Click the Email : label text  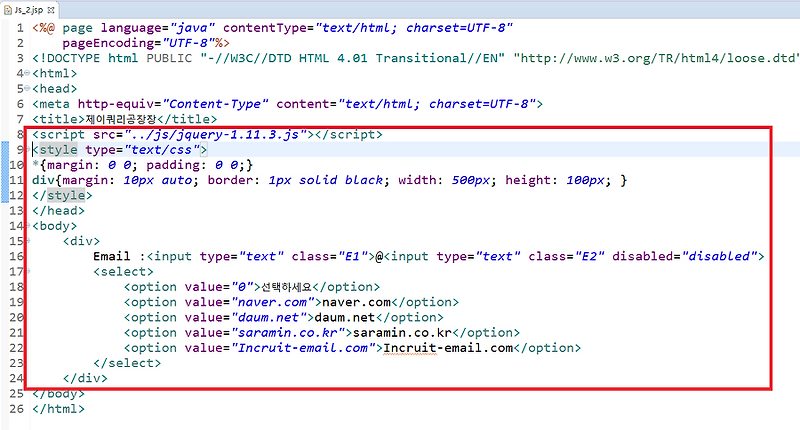tap(119, 257)
